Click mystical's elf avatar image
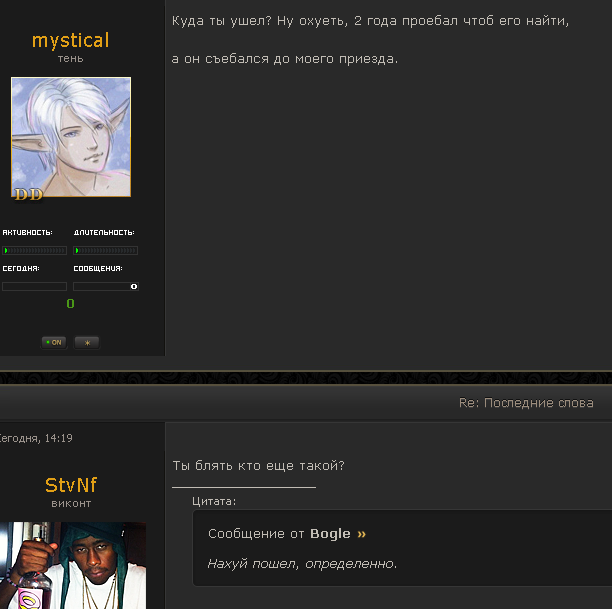Screen dimensions: 612x609 (71, 137)
